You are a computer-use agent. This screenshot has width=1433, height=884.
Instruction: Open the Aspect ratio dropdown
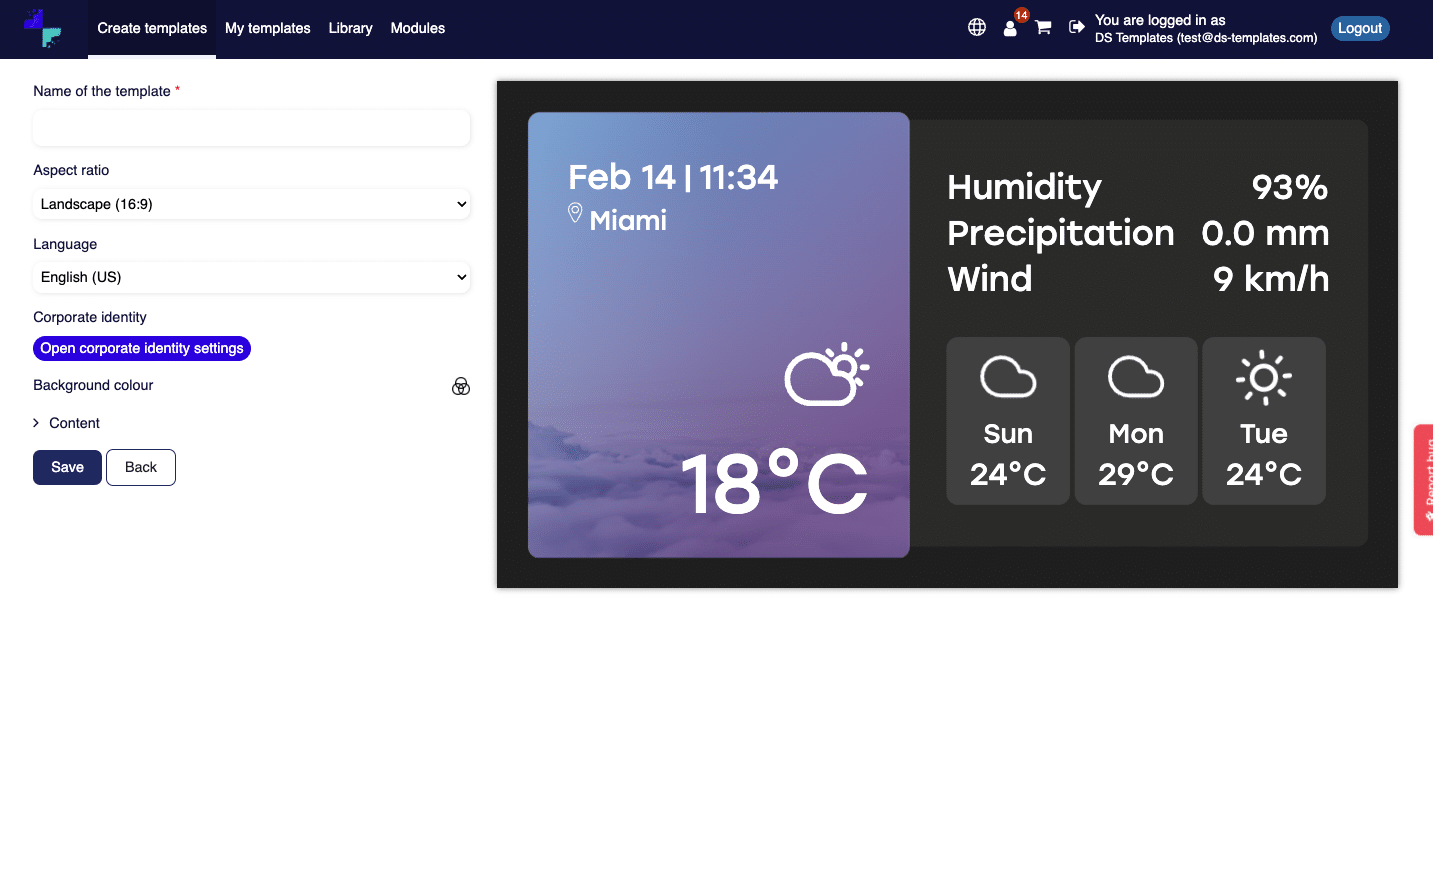pyautogui.click(x=251, y=204)
